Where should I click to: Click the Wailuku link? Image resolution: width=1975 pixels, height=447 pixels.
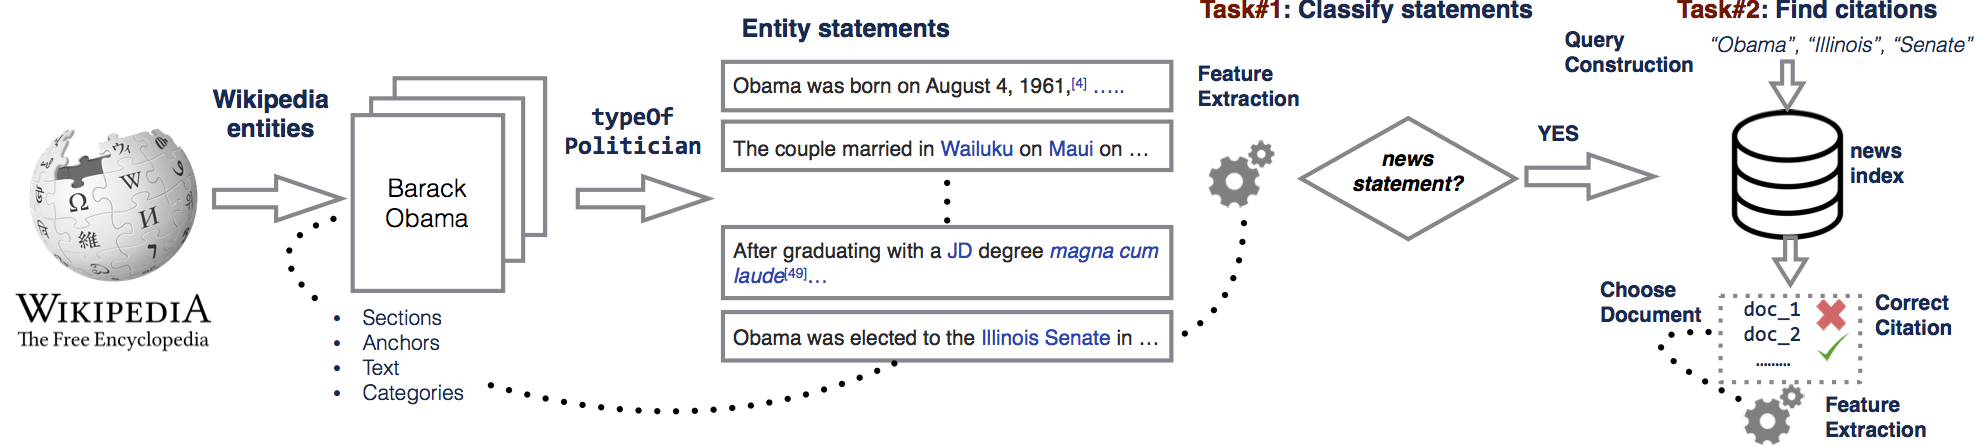coord(977,149)
